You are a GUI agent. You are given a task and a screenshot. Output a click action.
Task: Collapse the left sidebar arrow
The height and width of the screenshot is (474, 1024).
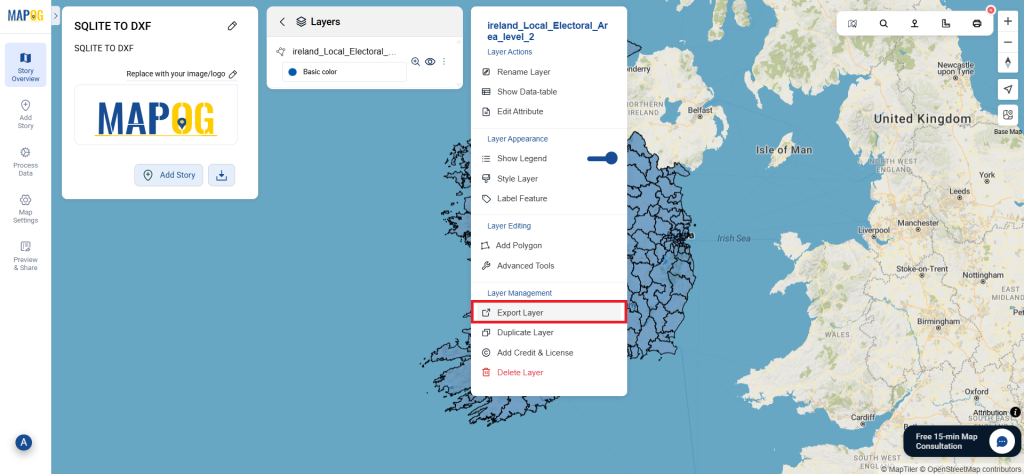pos(56,17)
